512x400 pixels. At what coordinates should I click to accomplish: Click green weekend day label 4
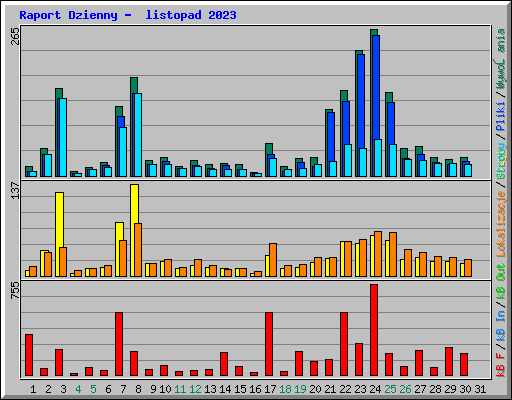click(78, 389)
